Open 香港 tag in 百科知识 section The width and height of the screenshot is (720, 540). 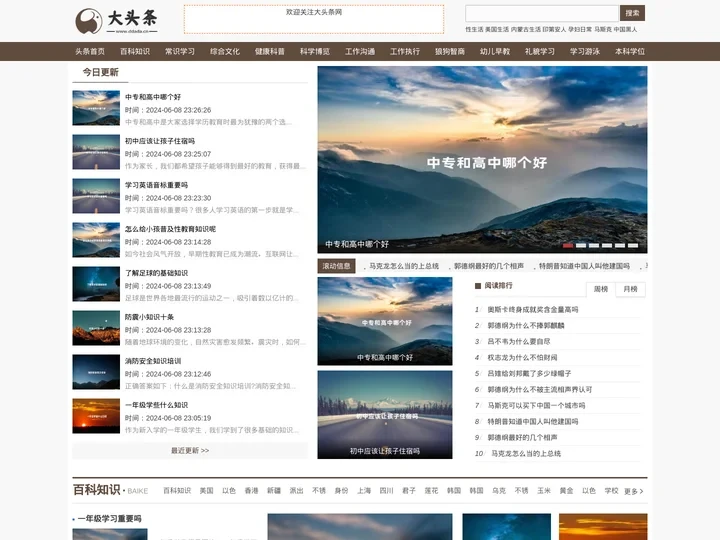pos(251,491)
